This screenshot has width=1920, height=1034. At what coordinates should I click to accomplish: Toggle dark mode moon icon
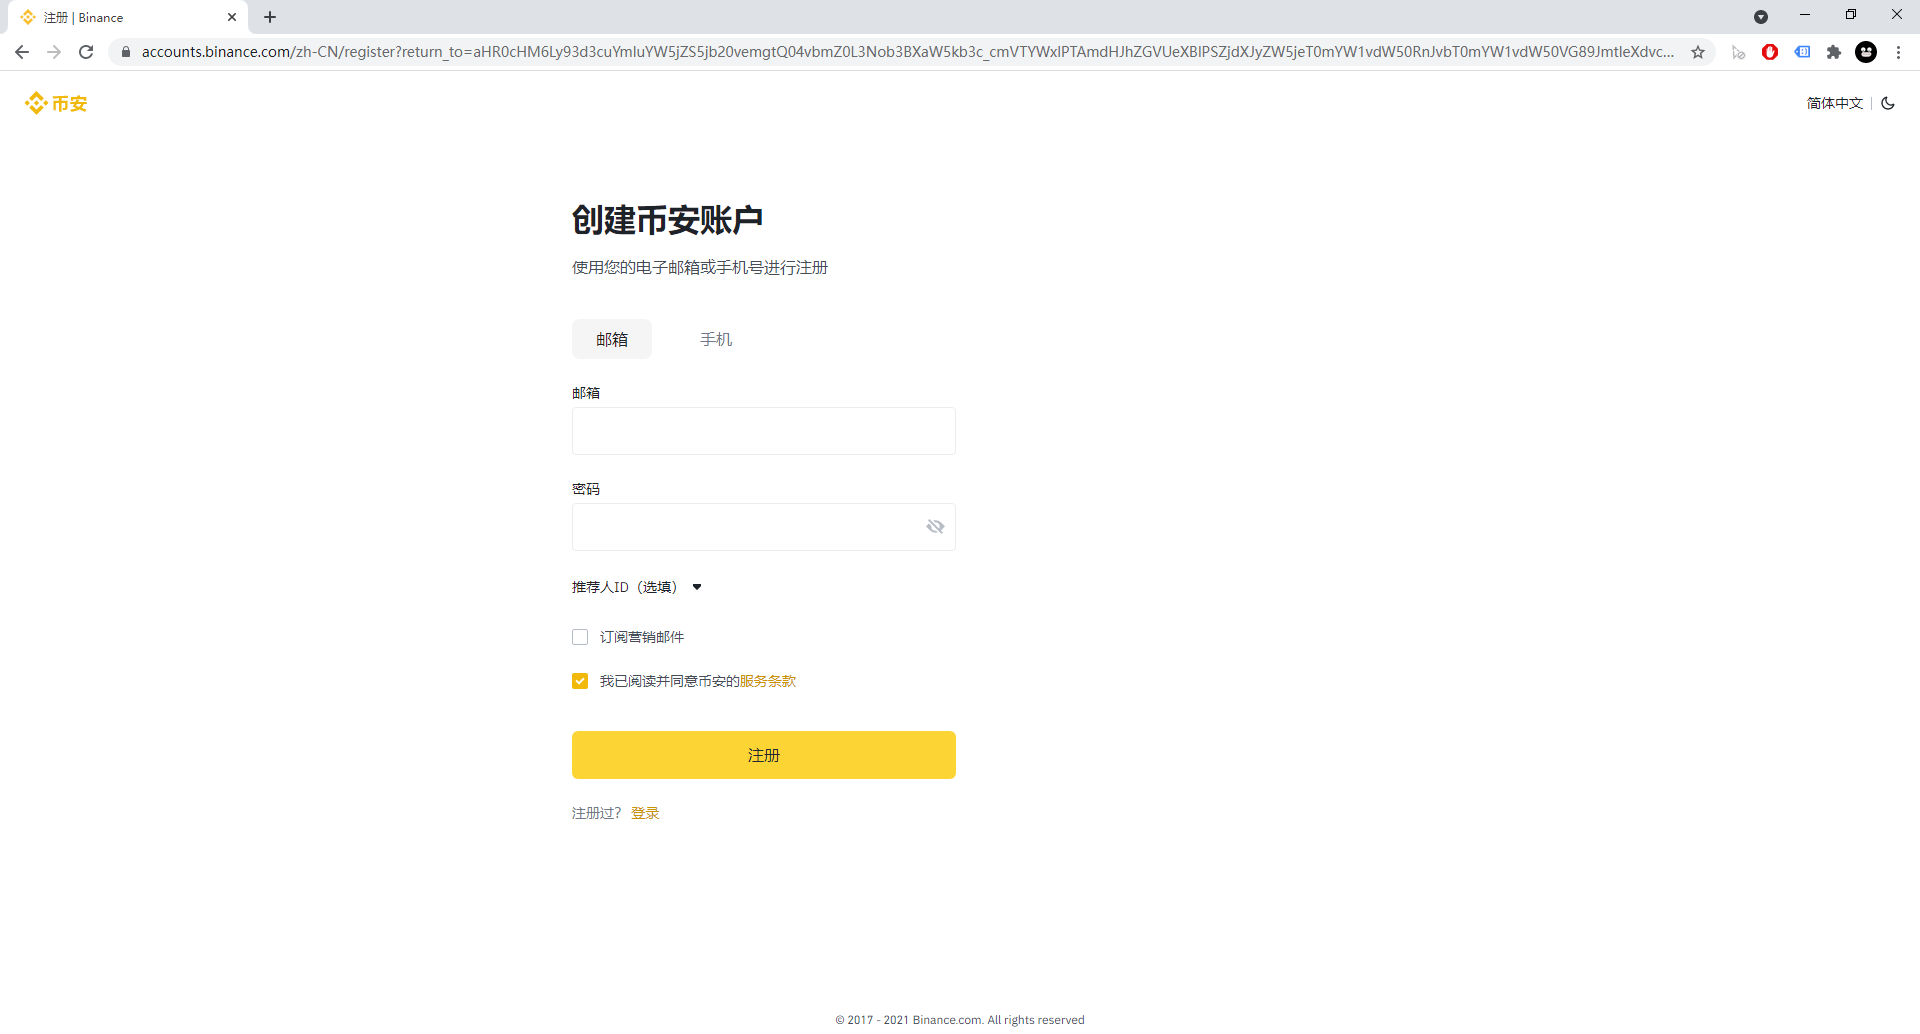point(1888,103)
